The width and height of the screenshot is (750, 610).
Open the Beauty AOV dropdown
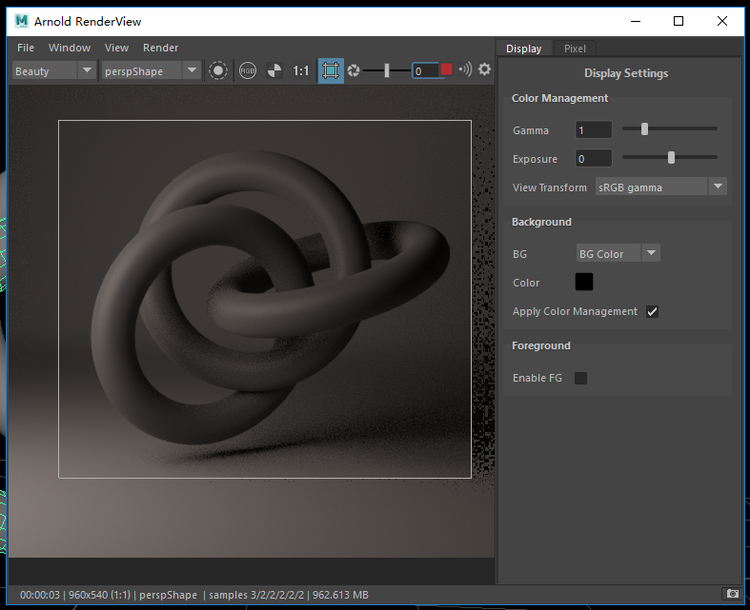(x=54, y=71)
